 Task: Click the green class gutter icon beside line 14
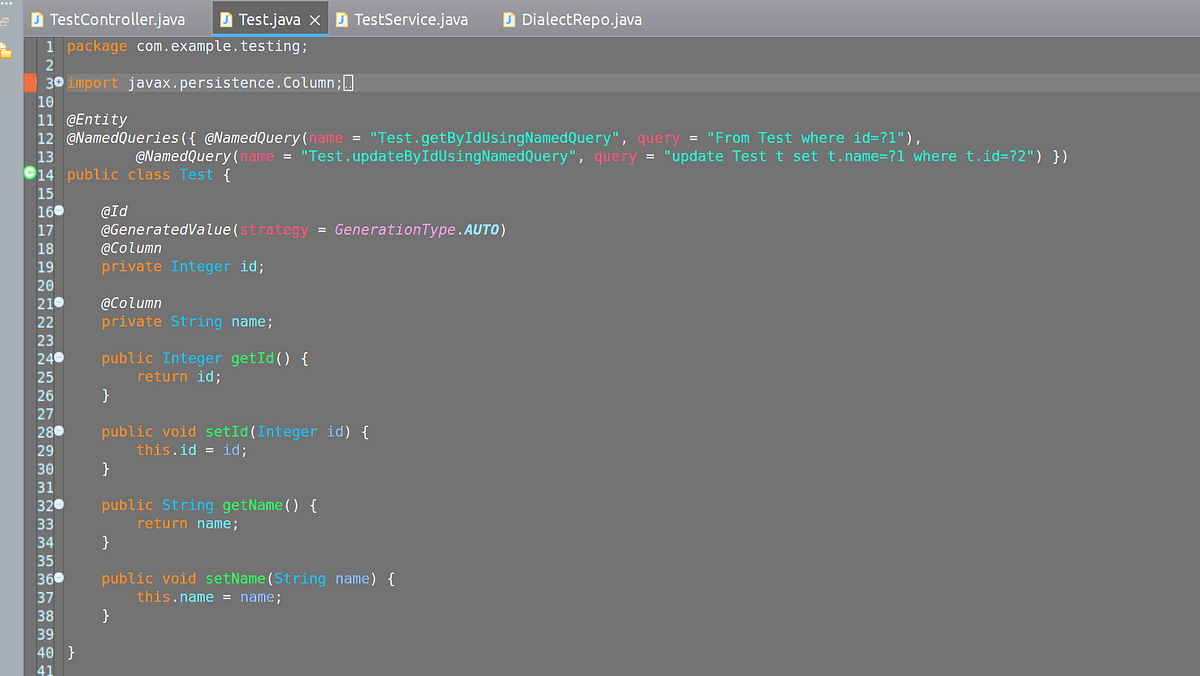pos(30,174)
